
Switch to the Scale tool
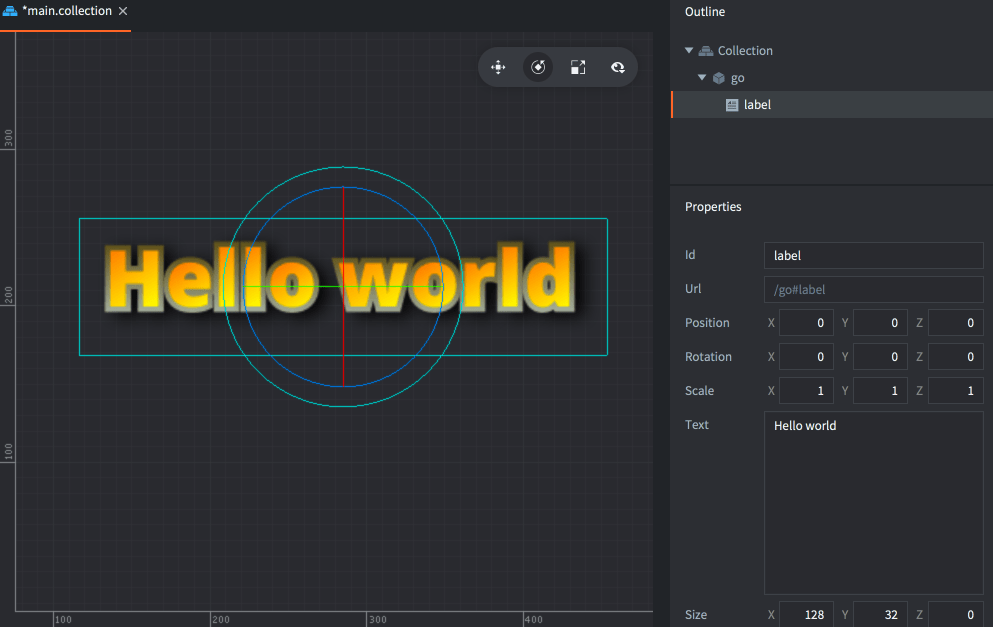point(578,67)
